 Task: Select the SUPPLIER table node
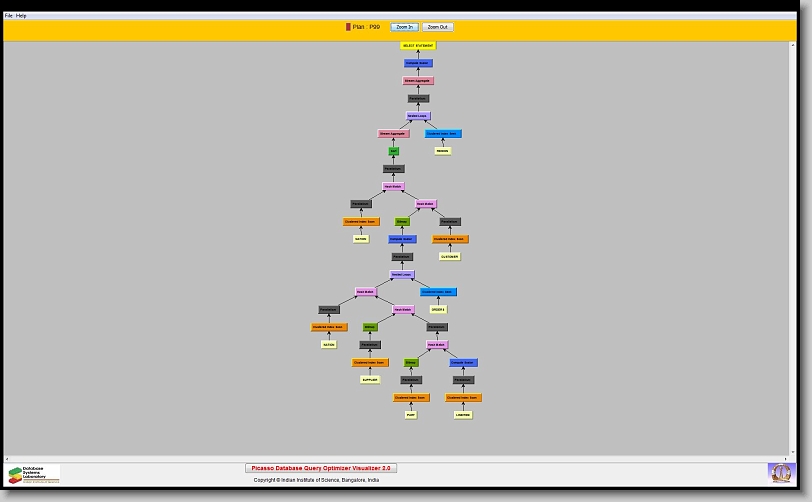point(371,380)
